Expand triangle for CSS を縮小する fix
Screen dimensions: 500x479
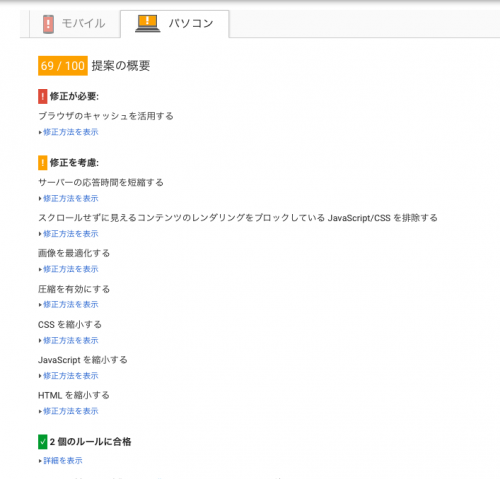coord(40,341)
